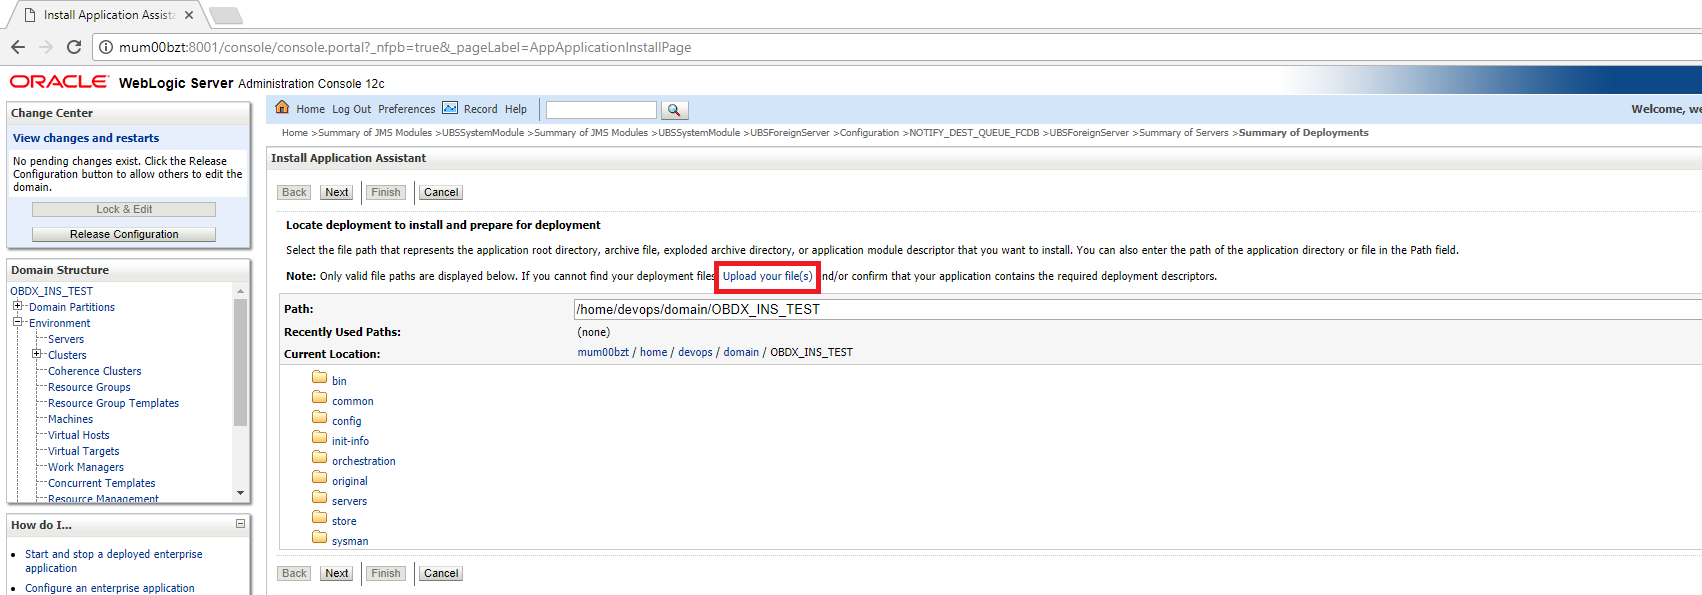Open Start and stop deployed application help link
This screenshot has width=1702, height=595.
coord(114,561)
